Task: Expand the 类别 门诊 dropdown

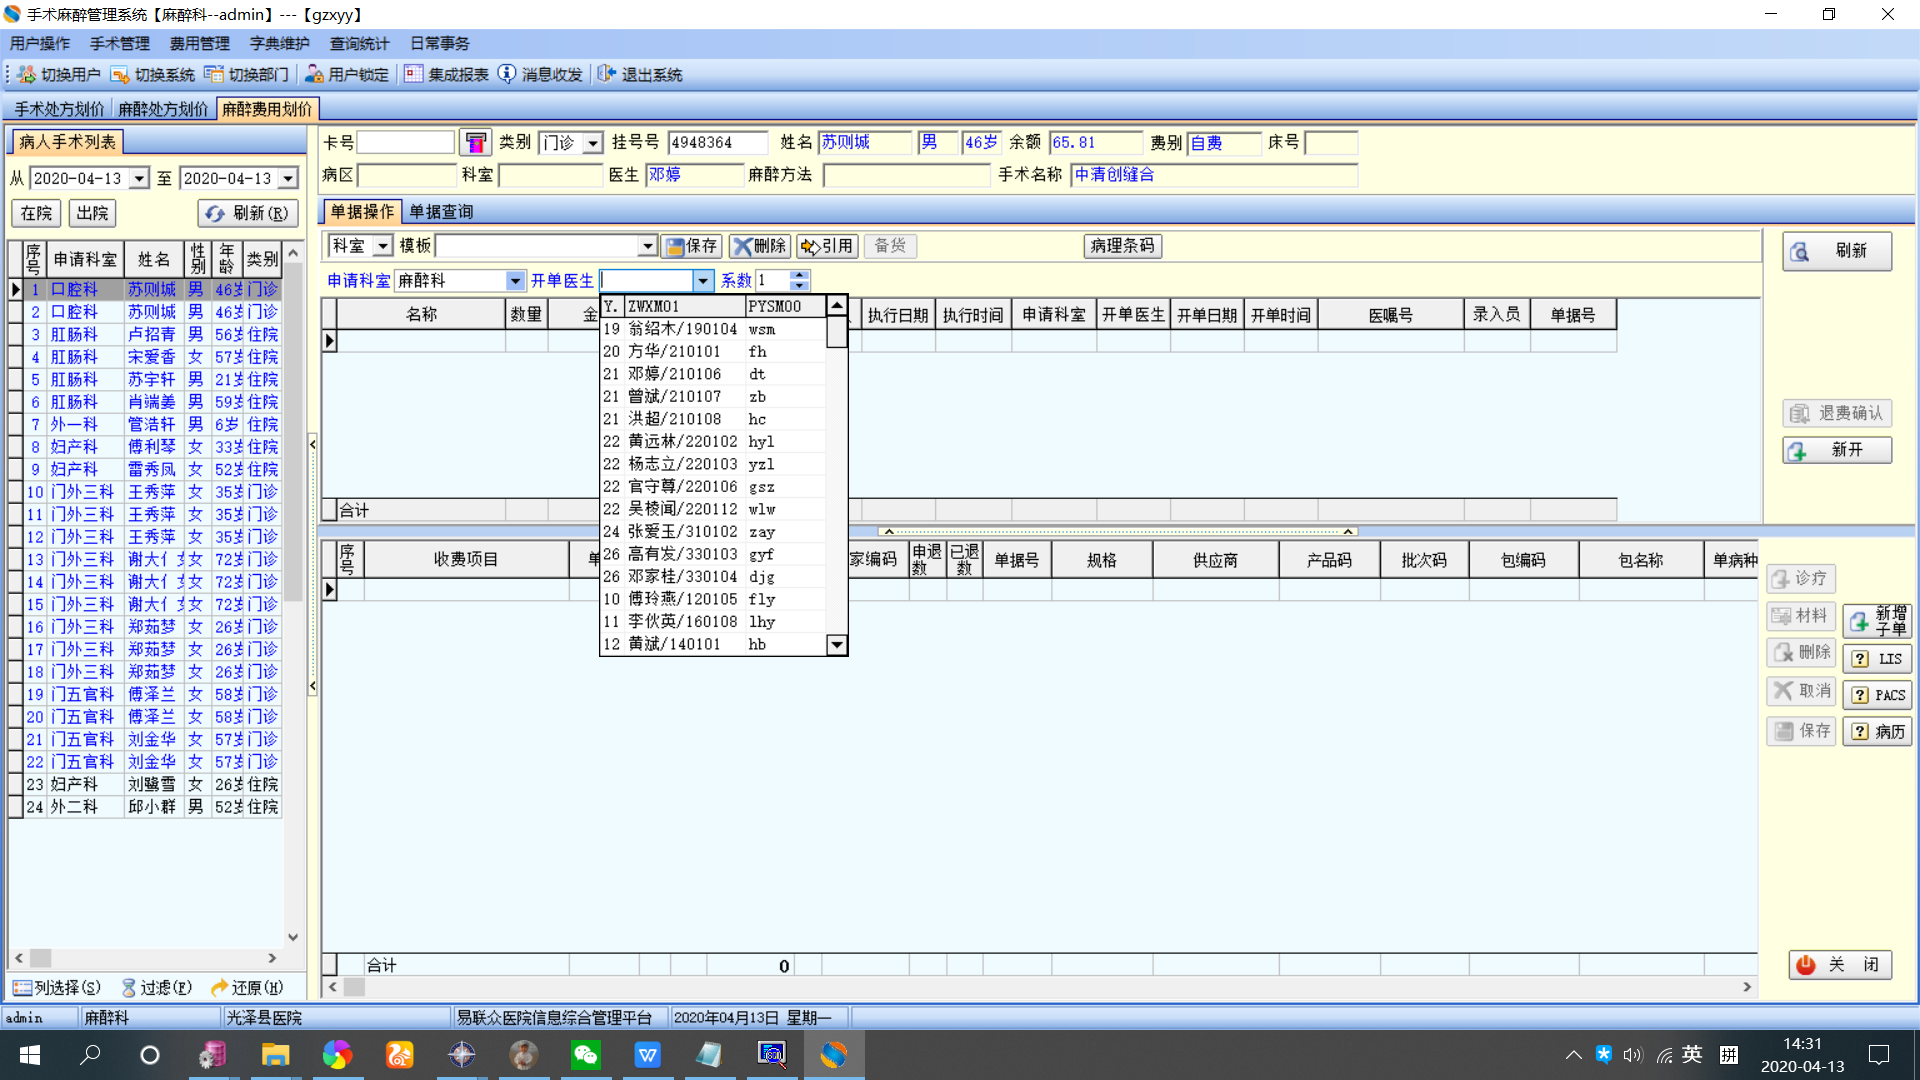Action: coord(593,143)
